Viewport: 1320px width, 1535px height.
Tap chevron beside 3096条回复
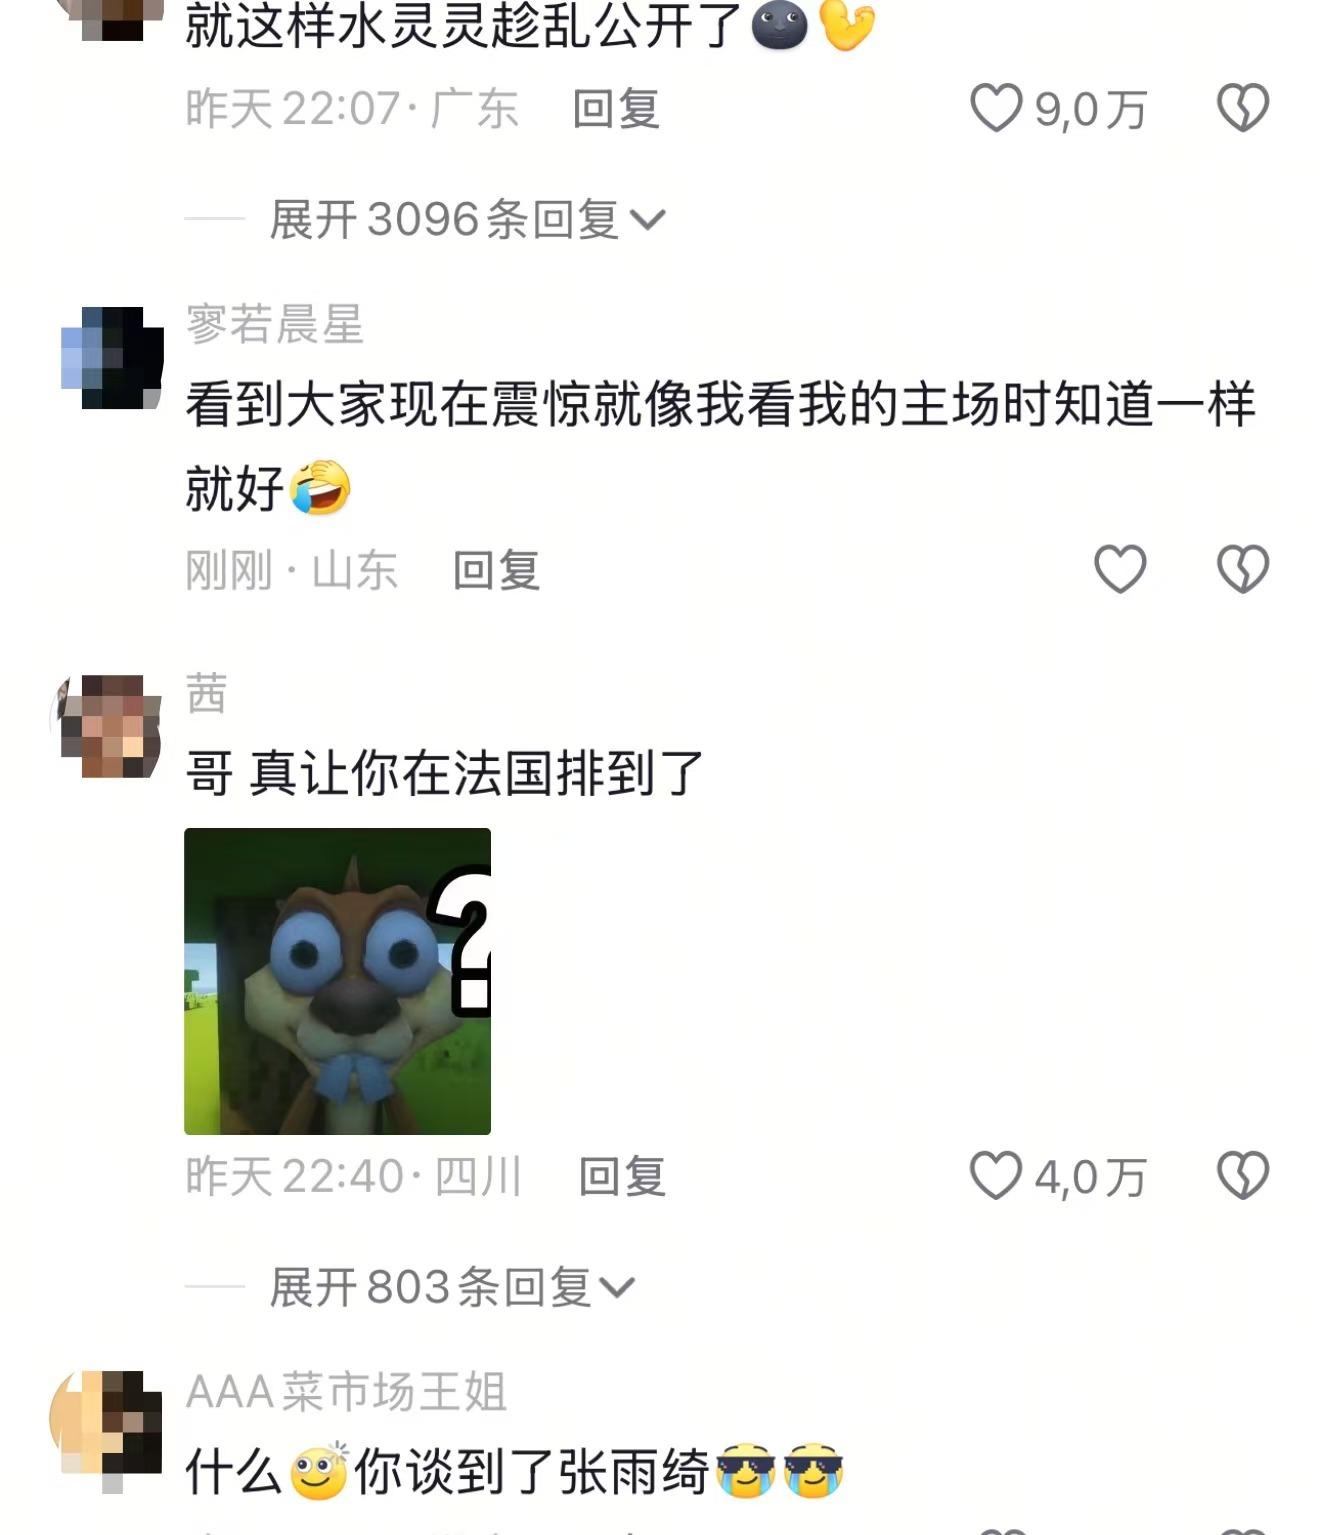pyautogui.click(x=648, y=220)
